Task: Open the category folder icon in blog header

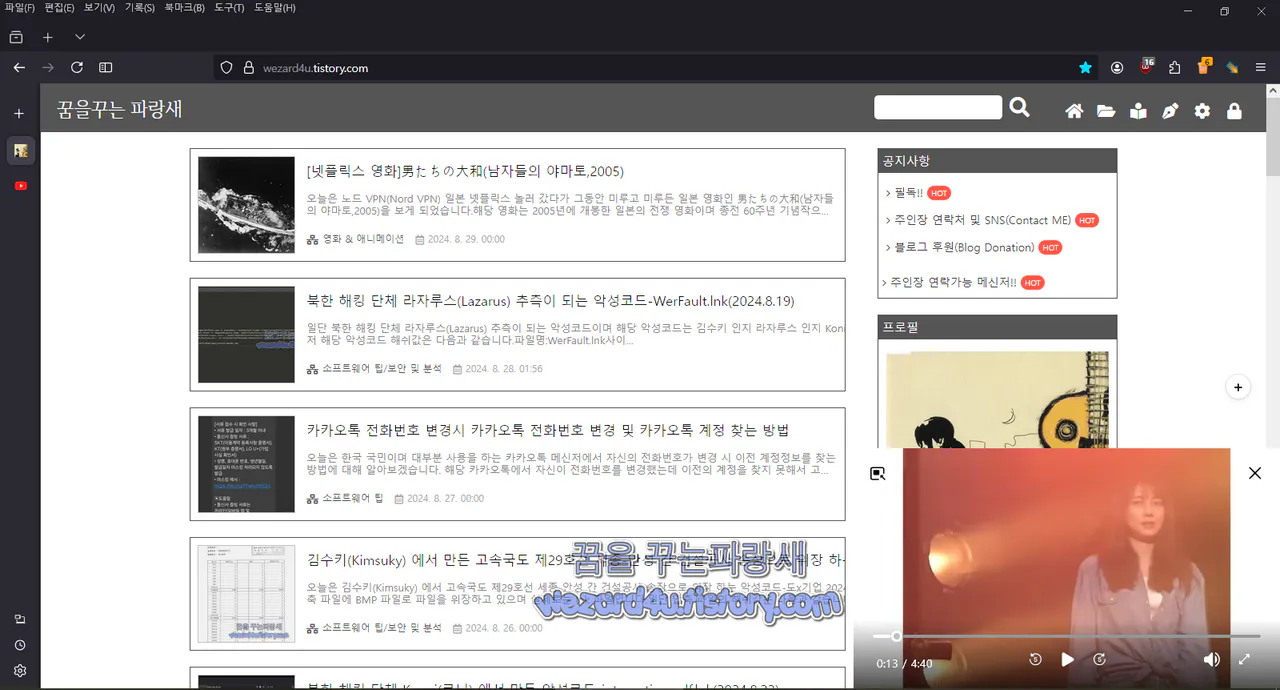Action: click(1106, 110)
